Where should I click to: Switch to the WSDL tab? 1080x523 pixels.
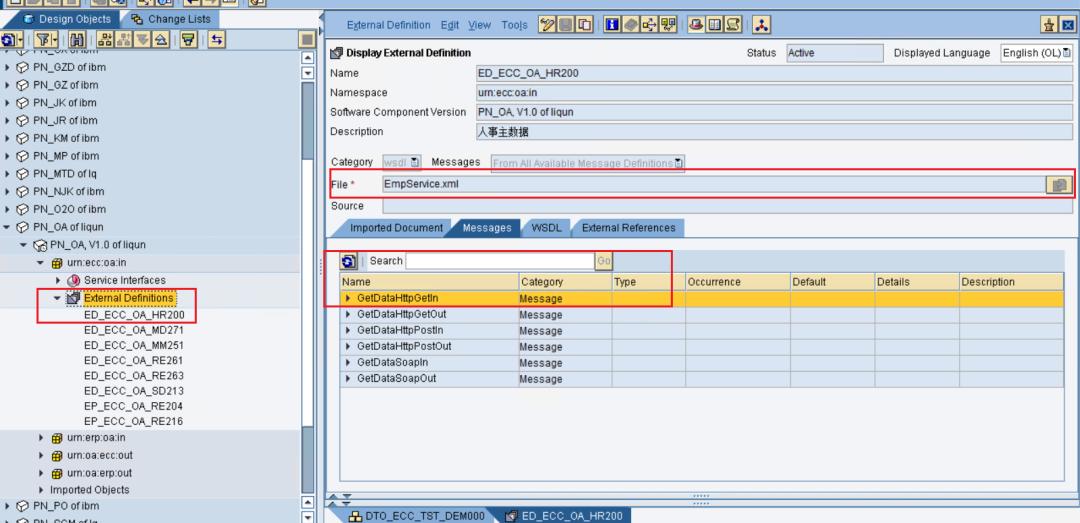546,227
